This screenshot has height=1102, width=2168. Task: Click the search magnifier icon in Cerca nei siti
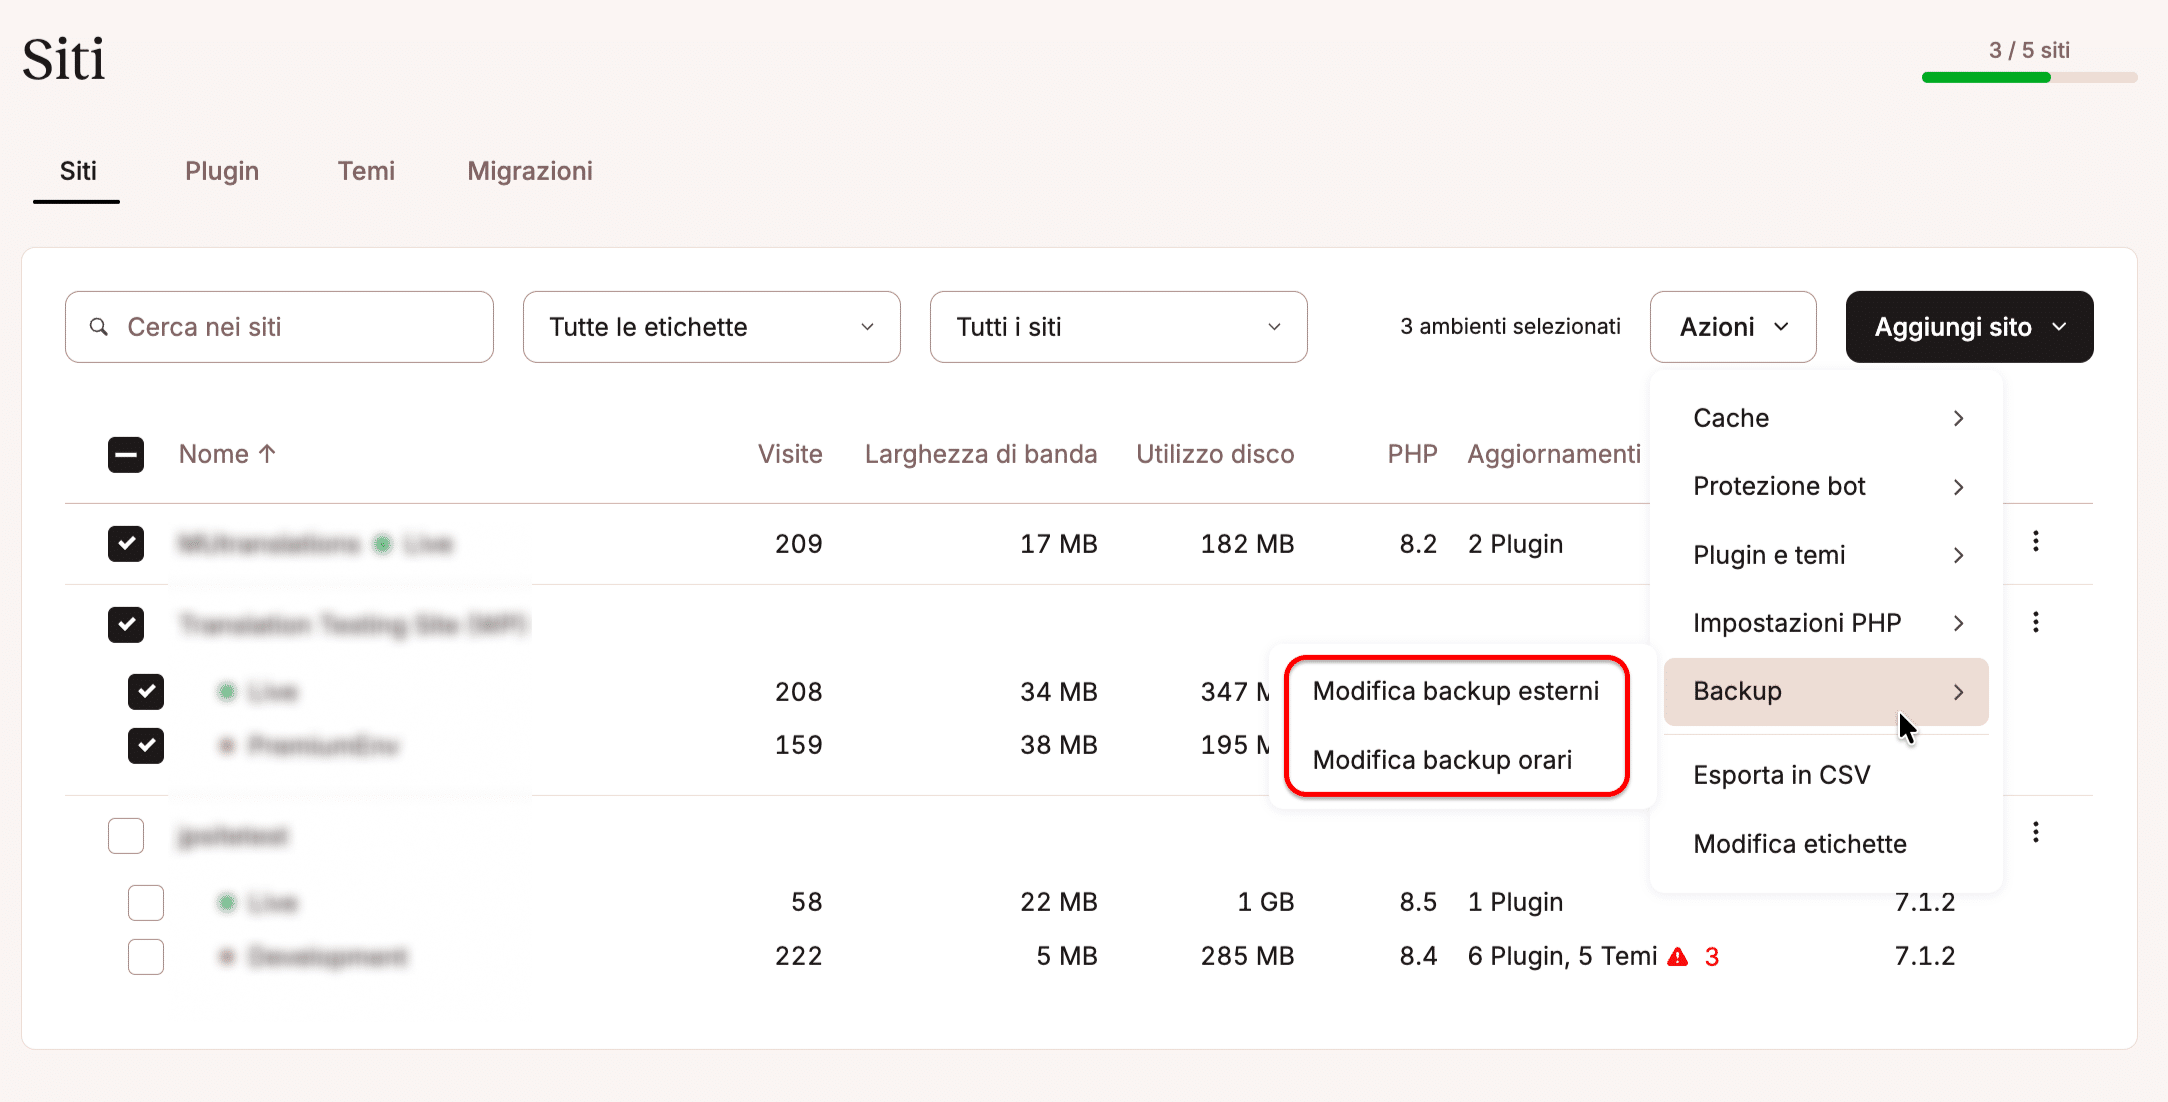pyautogui.click(x=99, y=327)
